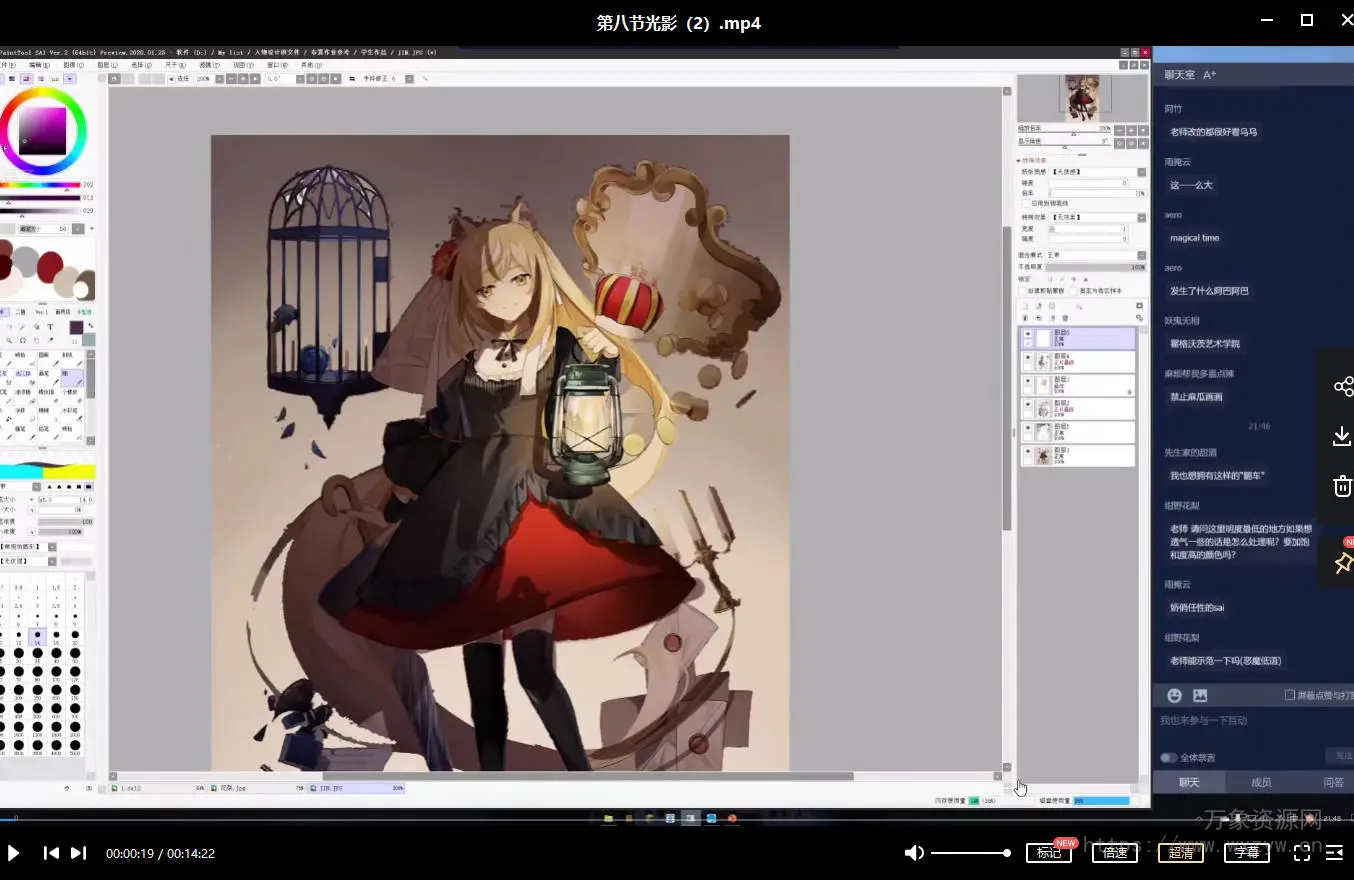Click the share icon on right sidebar
1354x880 pixels.
tap(1342, 387)
